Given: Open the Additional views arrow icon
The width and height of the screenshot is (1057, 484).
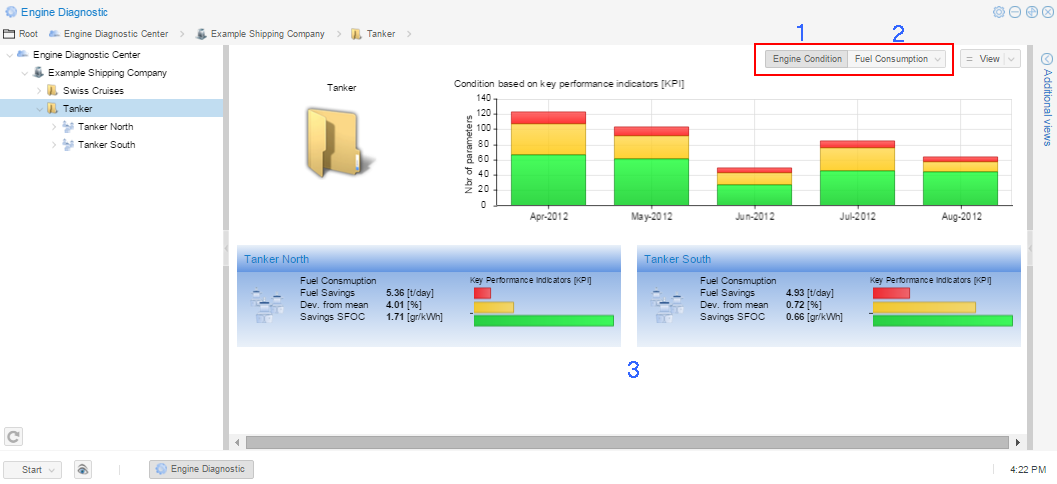Looking at the screenshot, I should point(1047,59).
